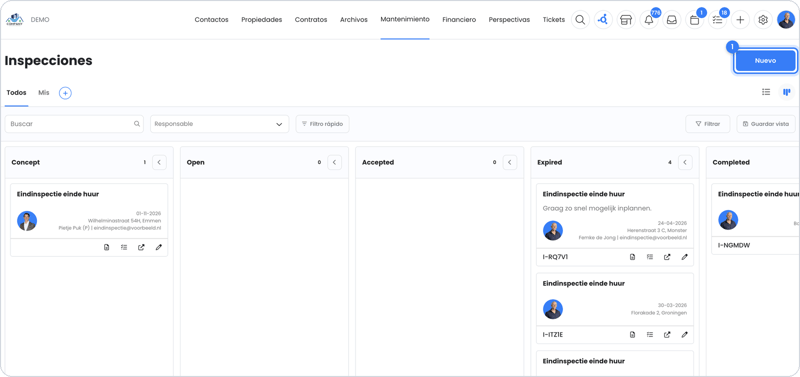Click avatar on Wilhelminastraat card

(27, 221)
